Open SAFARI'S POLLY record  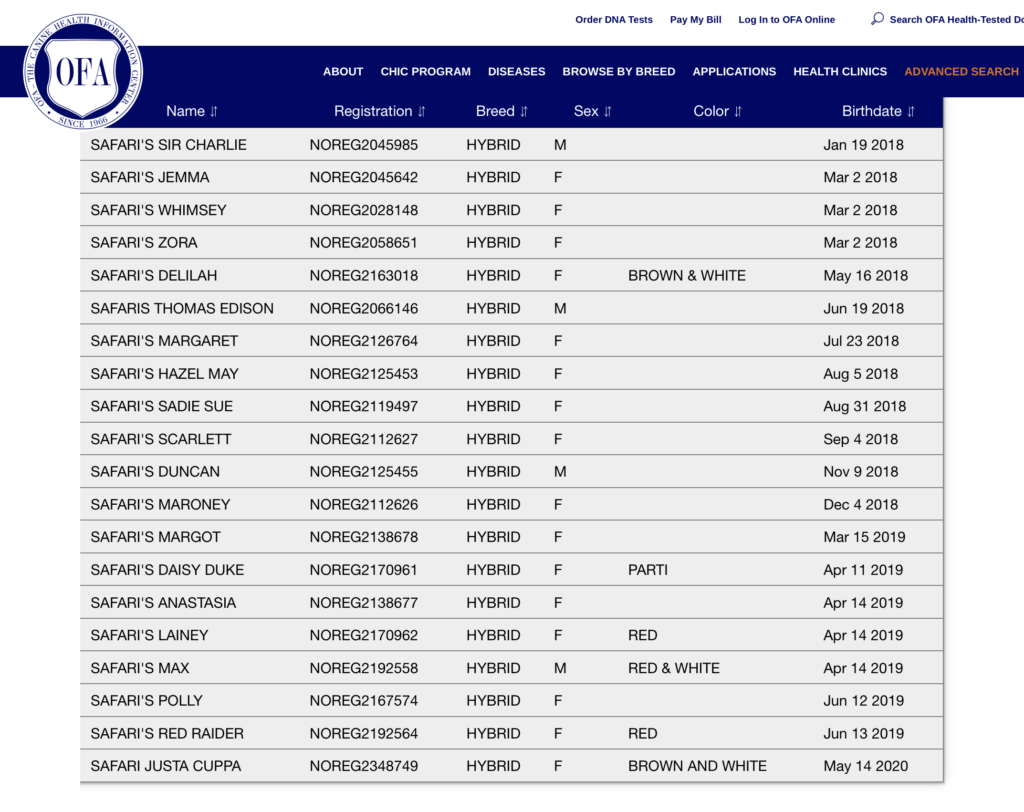click(x=146, y=701)
